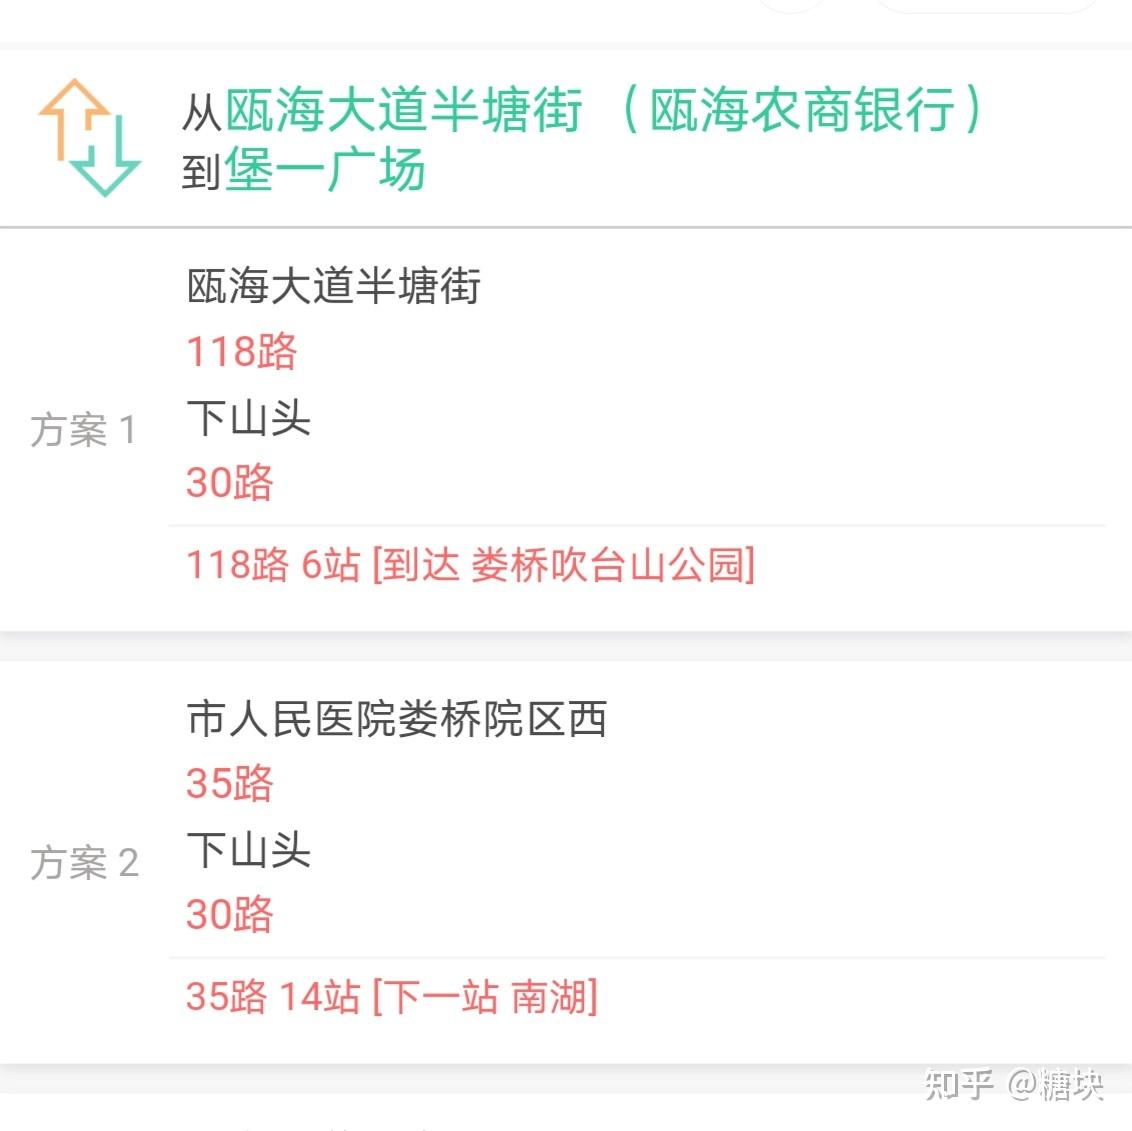Open the 30路 bus route in 方案 1
This screenshot has height=1131, width=1132.
(230, 482)
